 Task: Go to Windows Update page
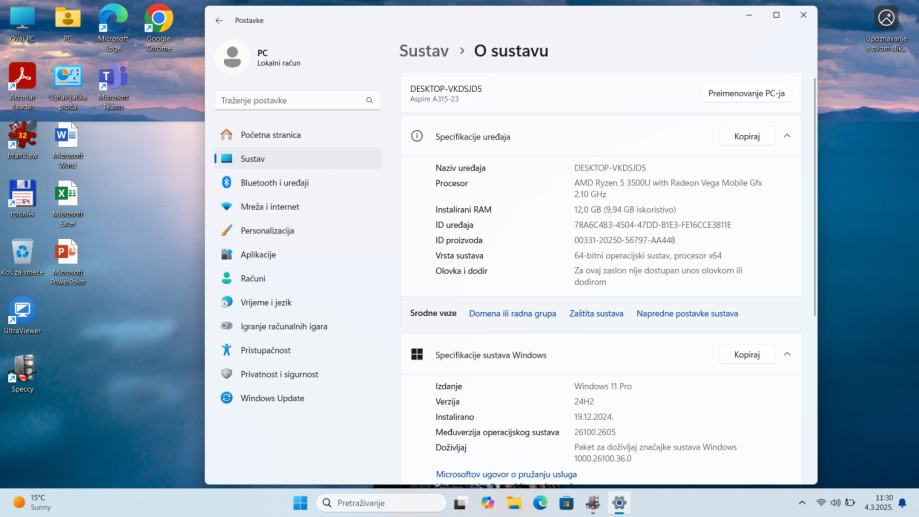click(x=272, y=398)
